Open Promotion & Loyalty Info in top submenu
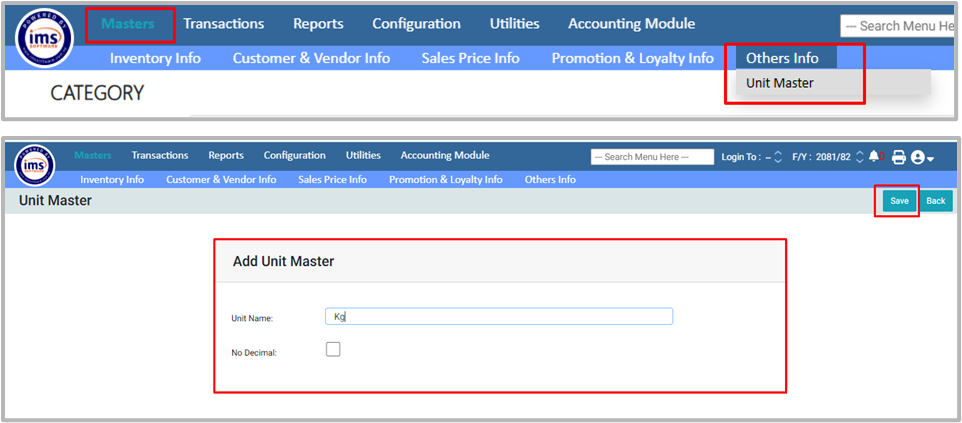 coord(632,58)
